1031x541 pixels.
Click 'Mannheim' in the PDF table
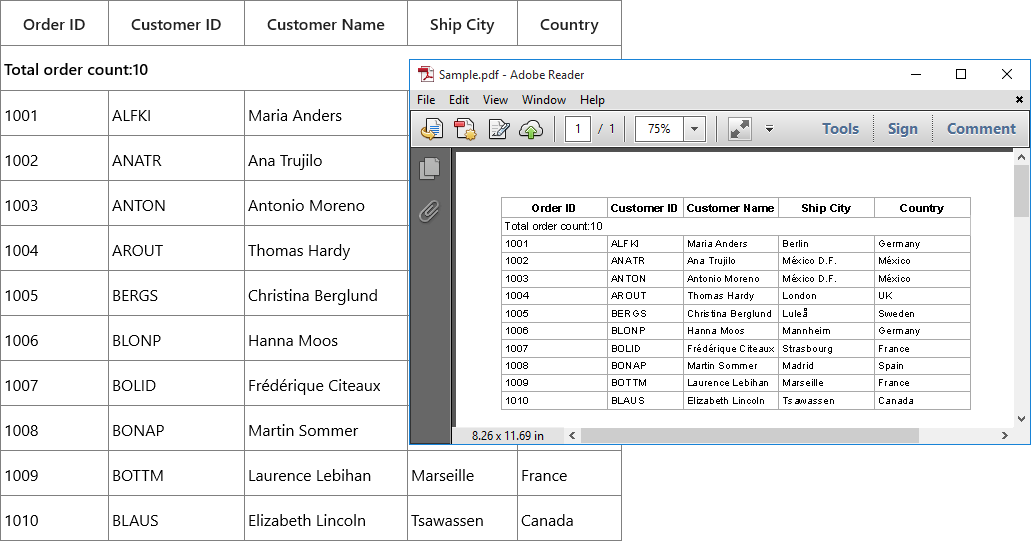(x=806, y=331)
